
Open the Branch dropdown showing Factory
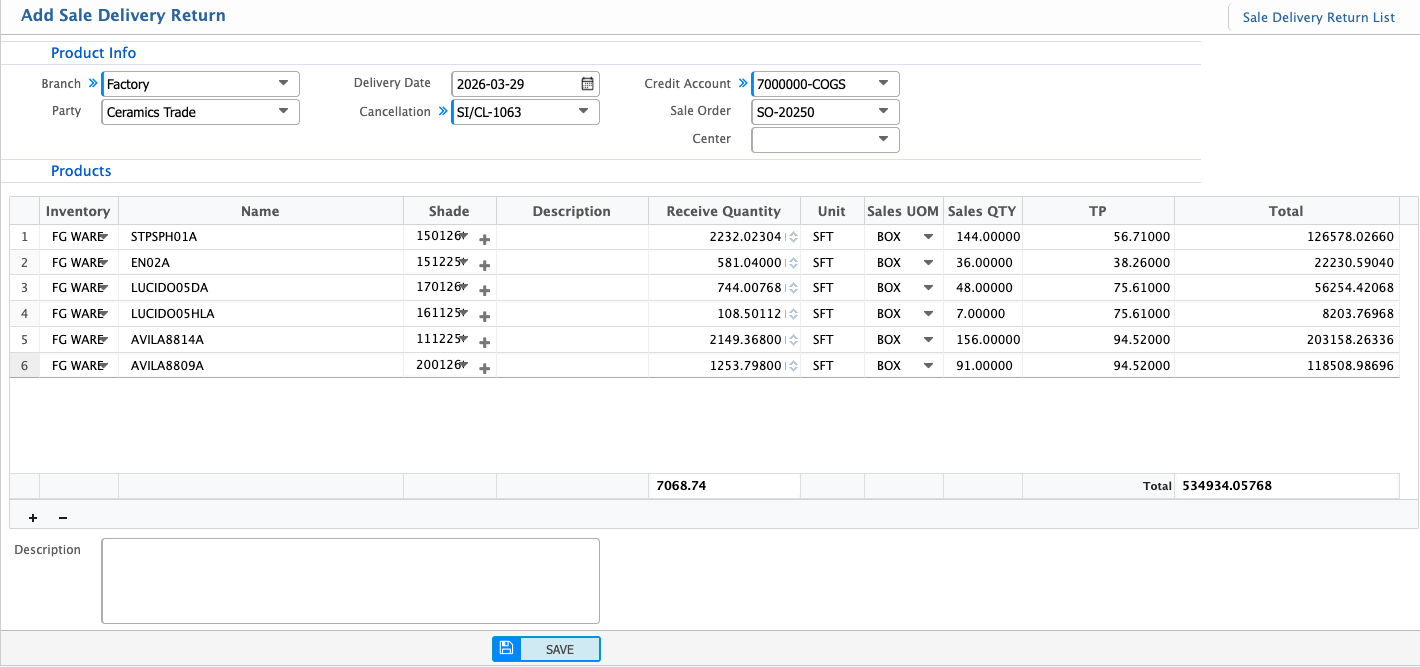pyautogui.click(x=283, y=84)
